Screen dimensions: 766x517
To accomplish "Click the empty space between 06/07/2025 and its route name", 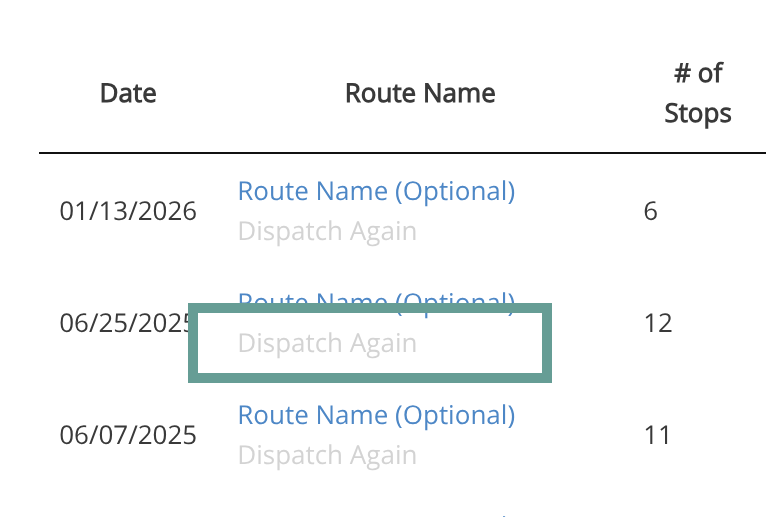I will click(x=217, y=436).
